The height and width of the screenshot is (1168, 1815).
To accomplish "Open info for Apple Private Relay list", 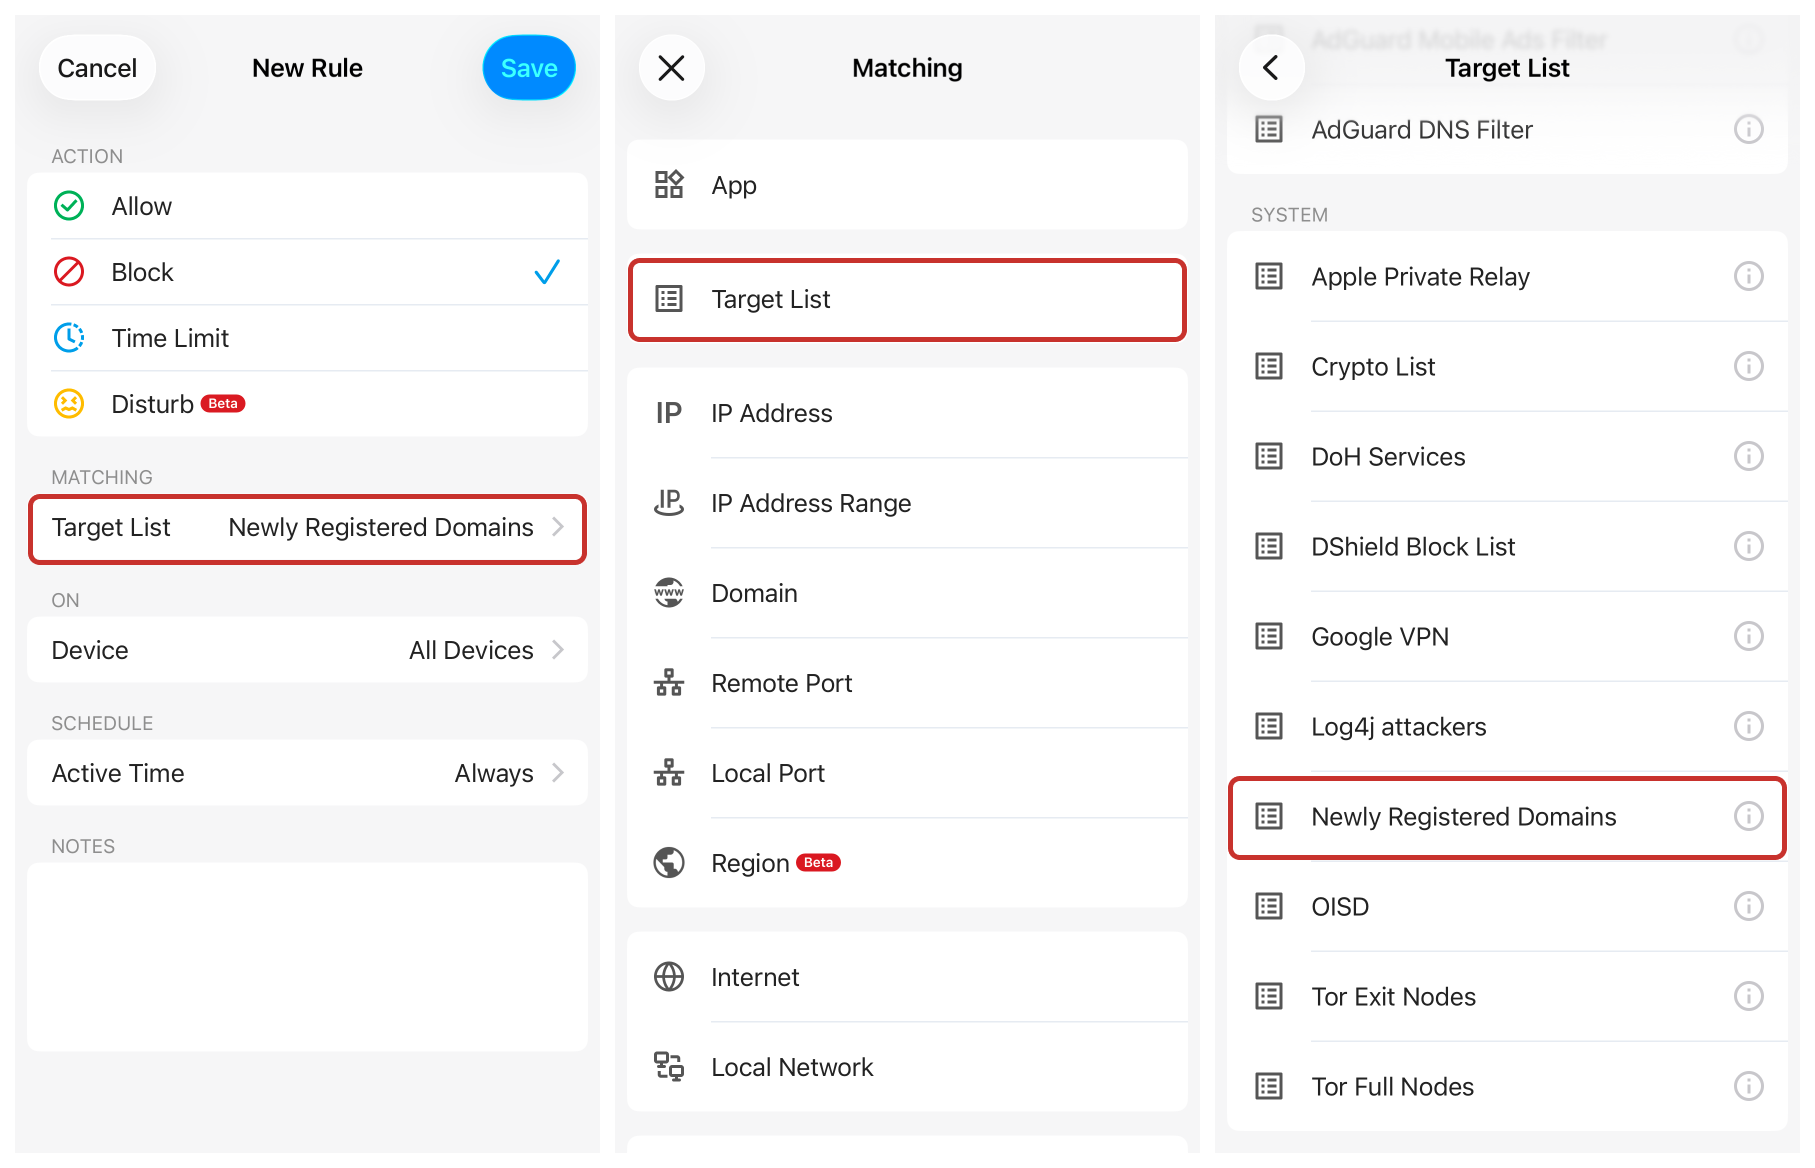I will tap(1747, 277).
